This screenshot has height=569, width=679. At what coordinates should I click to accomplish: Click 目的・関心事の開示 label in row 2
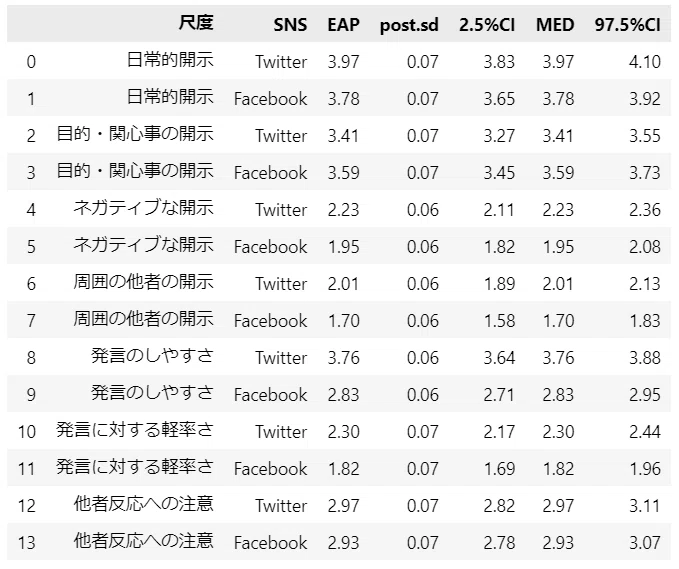[x=135, y=134]
